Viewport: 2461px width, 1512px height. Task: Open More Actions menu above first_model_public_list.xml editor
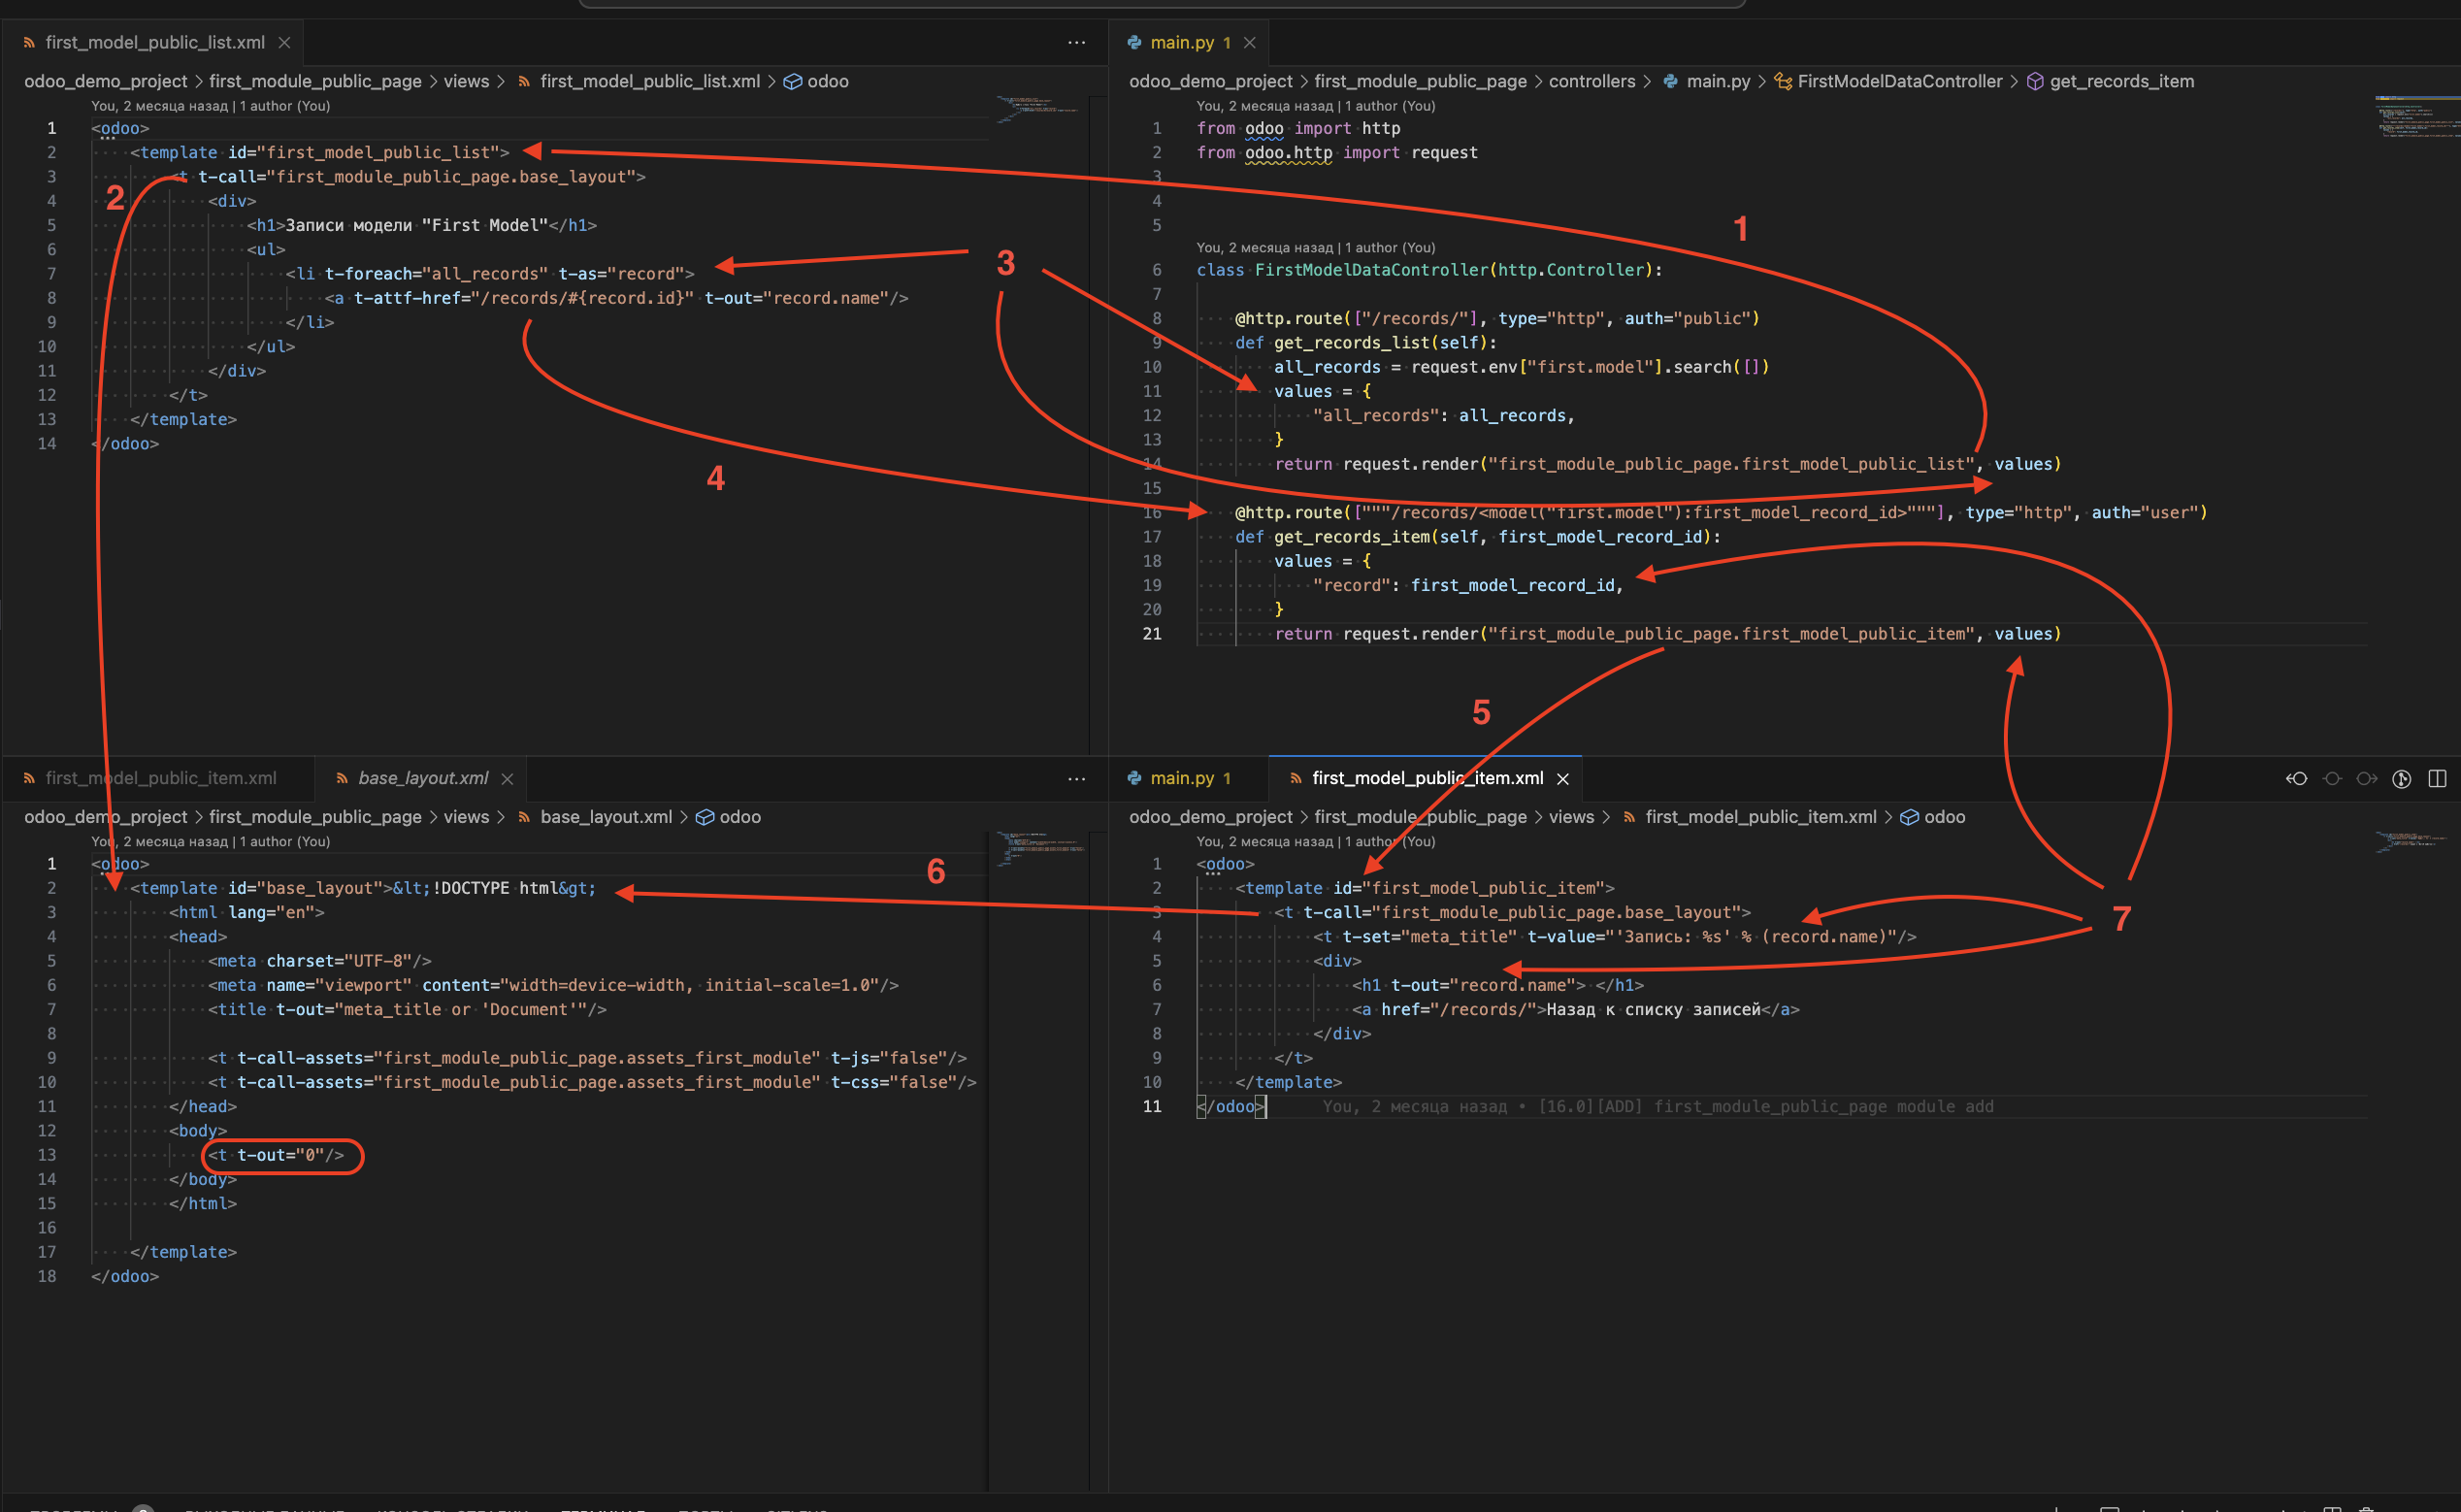pyautogui.click(x=1076, y=42)
